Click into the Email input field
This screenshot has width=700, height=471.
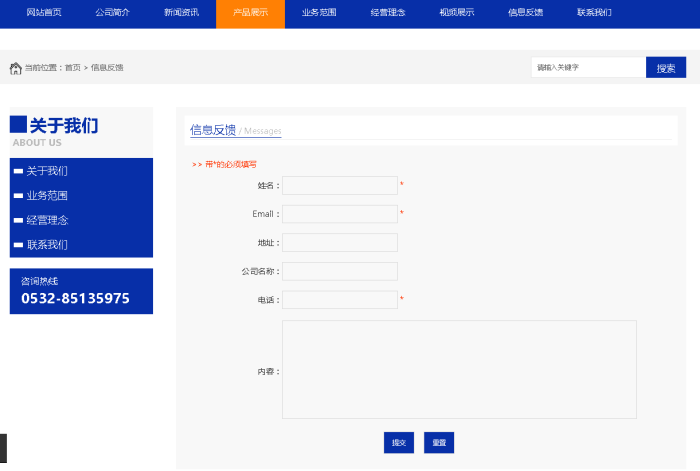[340, 214]
